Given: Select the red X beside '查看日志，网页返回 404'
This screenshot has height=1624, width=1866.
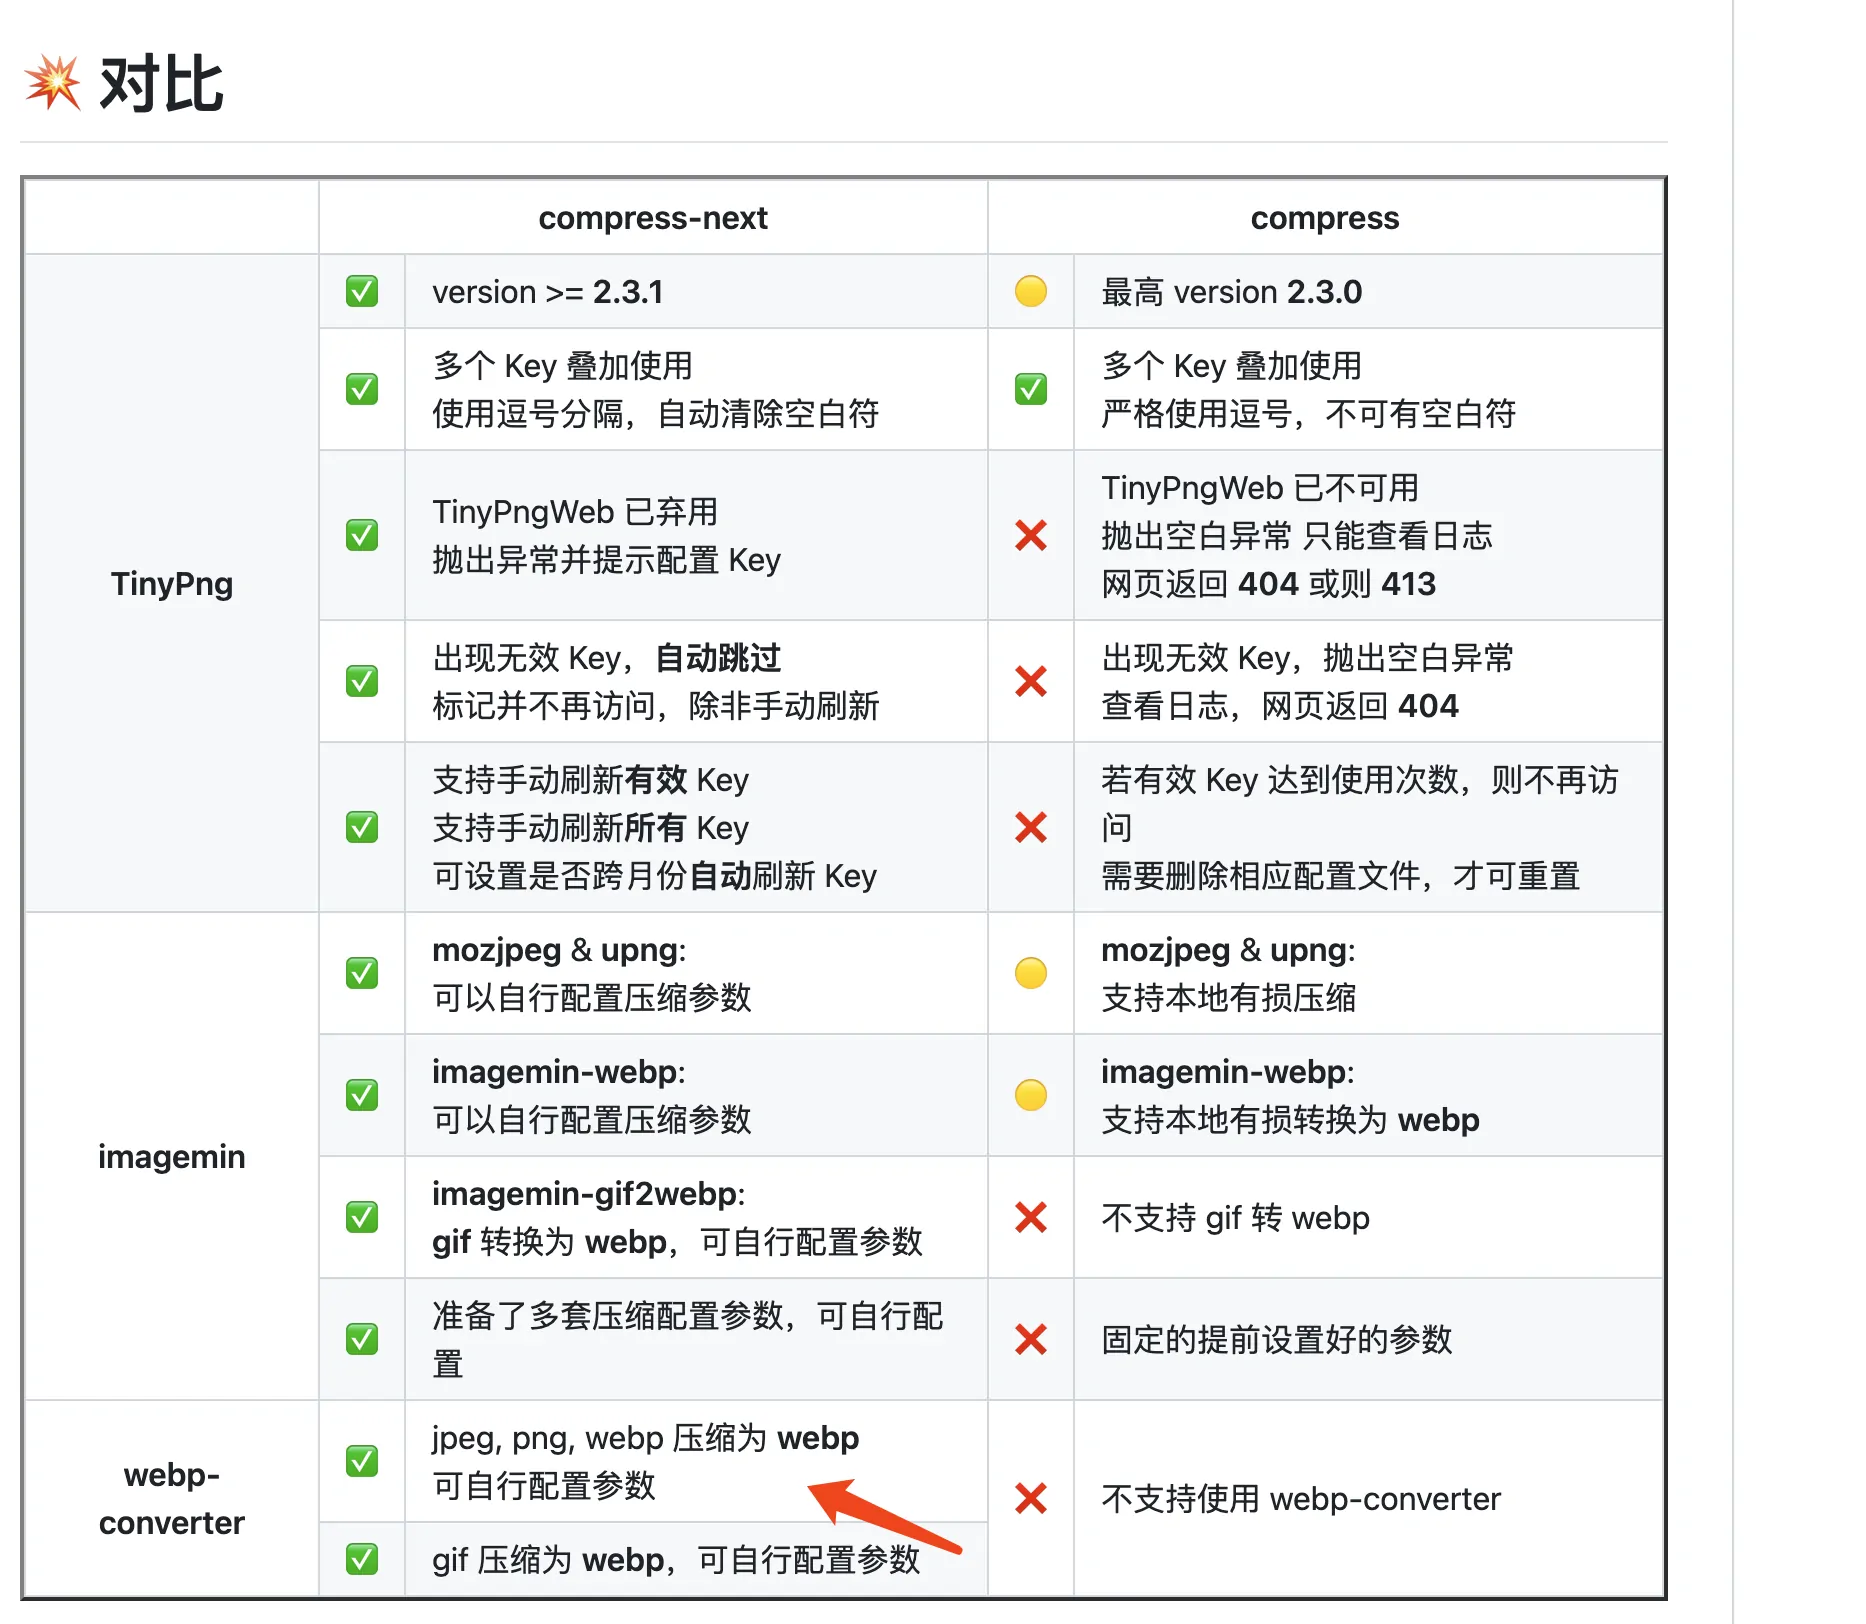Looking at the screenshot, I should [1031, 681].
